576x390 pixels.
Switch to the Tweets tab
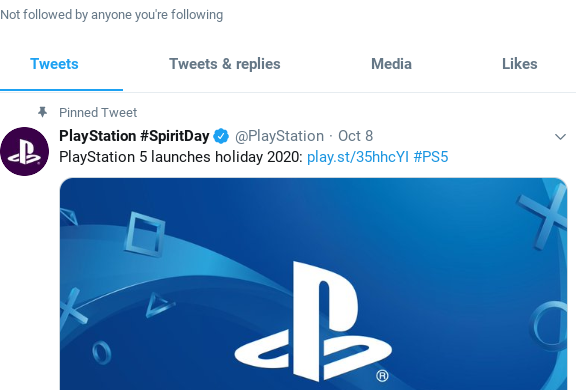[x=54, y=64]
